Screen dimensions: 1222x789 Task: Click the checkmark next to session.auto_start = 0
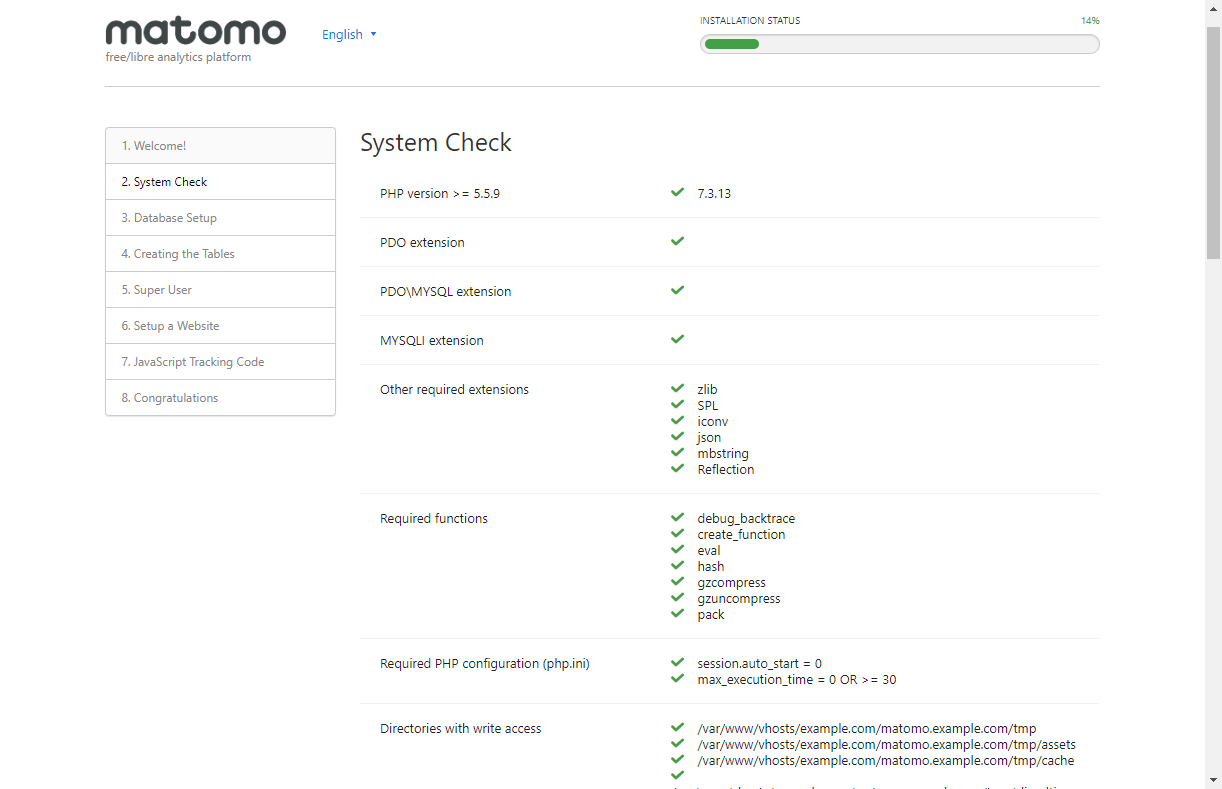tap(677, 663)
